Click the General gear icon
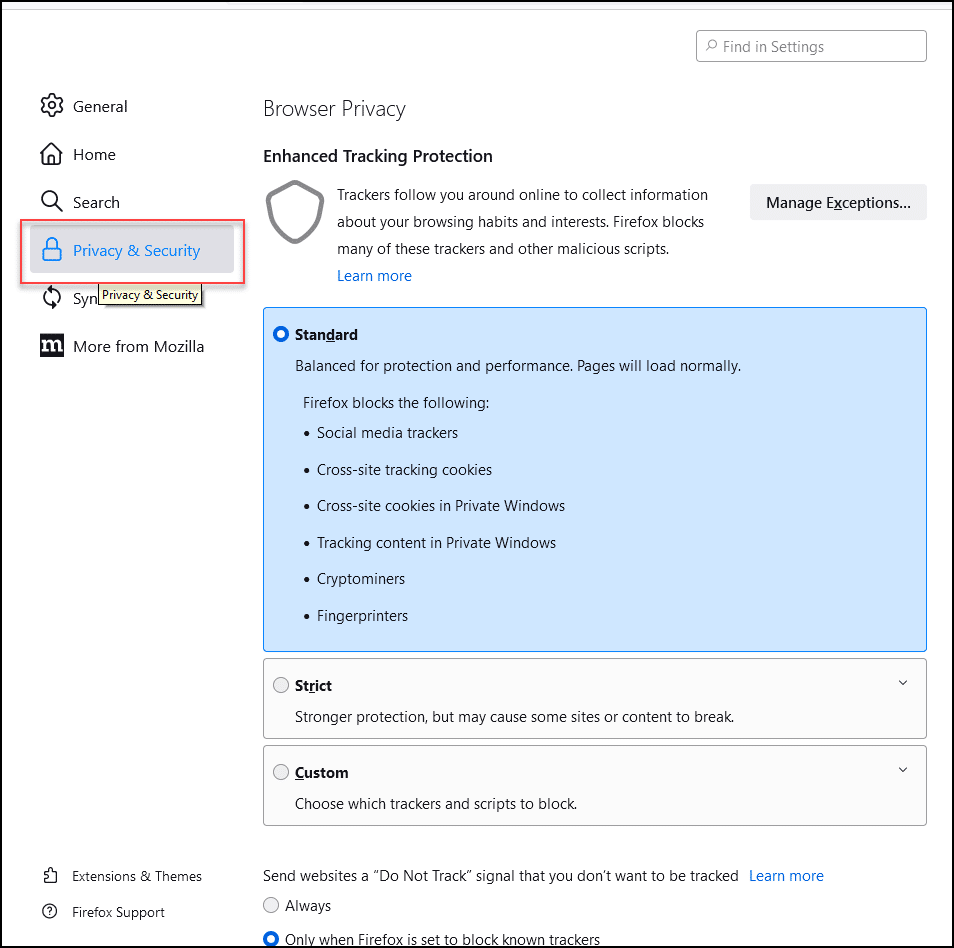Screen dimensions: 954x948 click(x=52, y=106)
